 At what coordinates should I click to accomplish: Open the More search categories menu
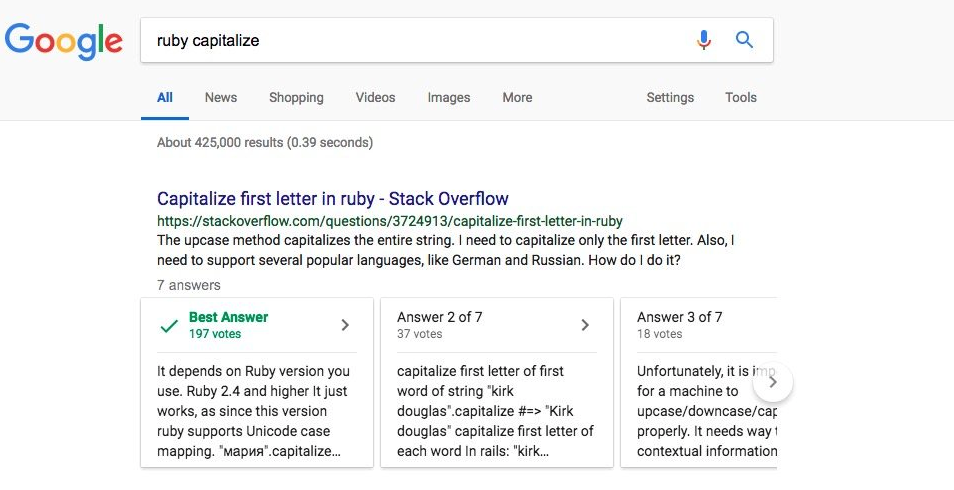click(x=517, y=97)
